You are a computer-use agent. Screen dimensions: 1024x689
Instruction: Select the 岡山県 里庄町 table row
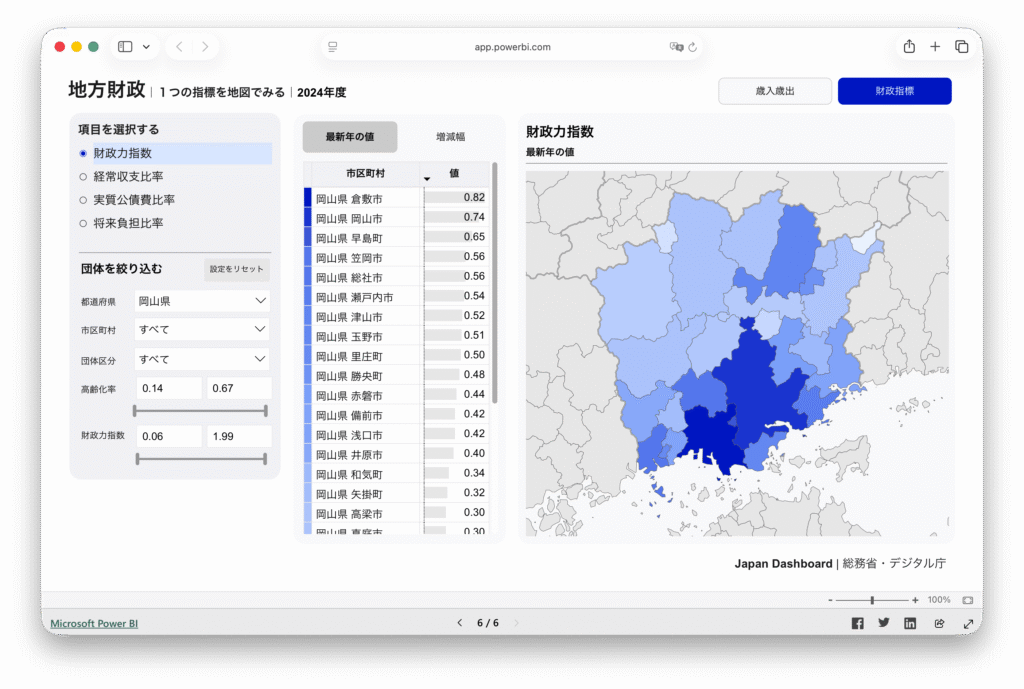pos(396,356)
